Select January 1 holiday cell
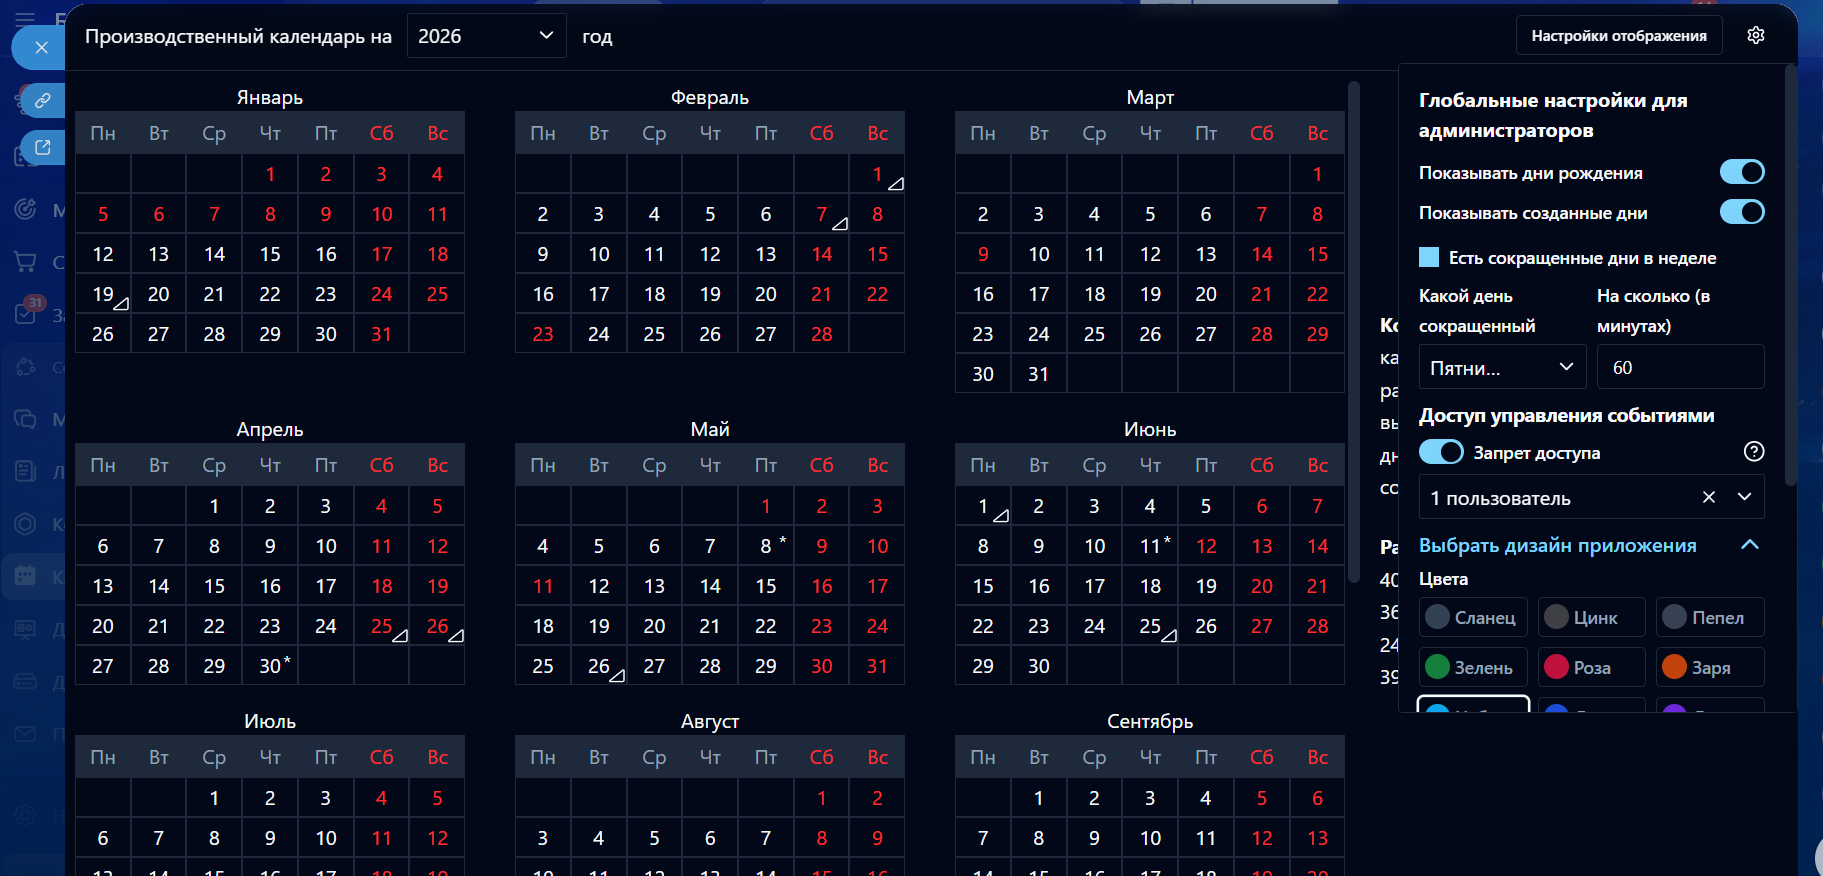The width and height of the screenshot is (1823, 876). (x=270, y=174)
